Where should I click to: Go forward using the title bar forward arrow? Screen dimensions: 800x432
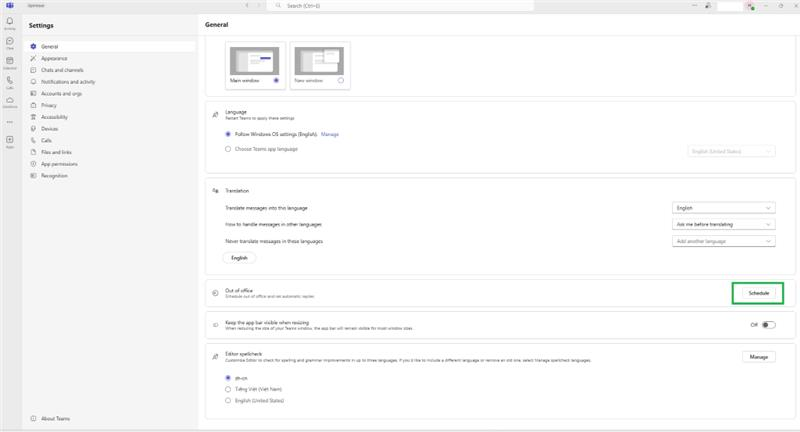(259, 6)
